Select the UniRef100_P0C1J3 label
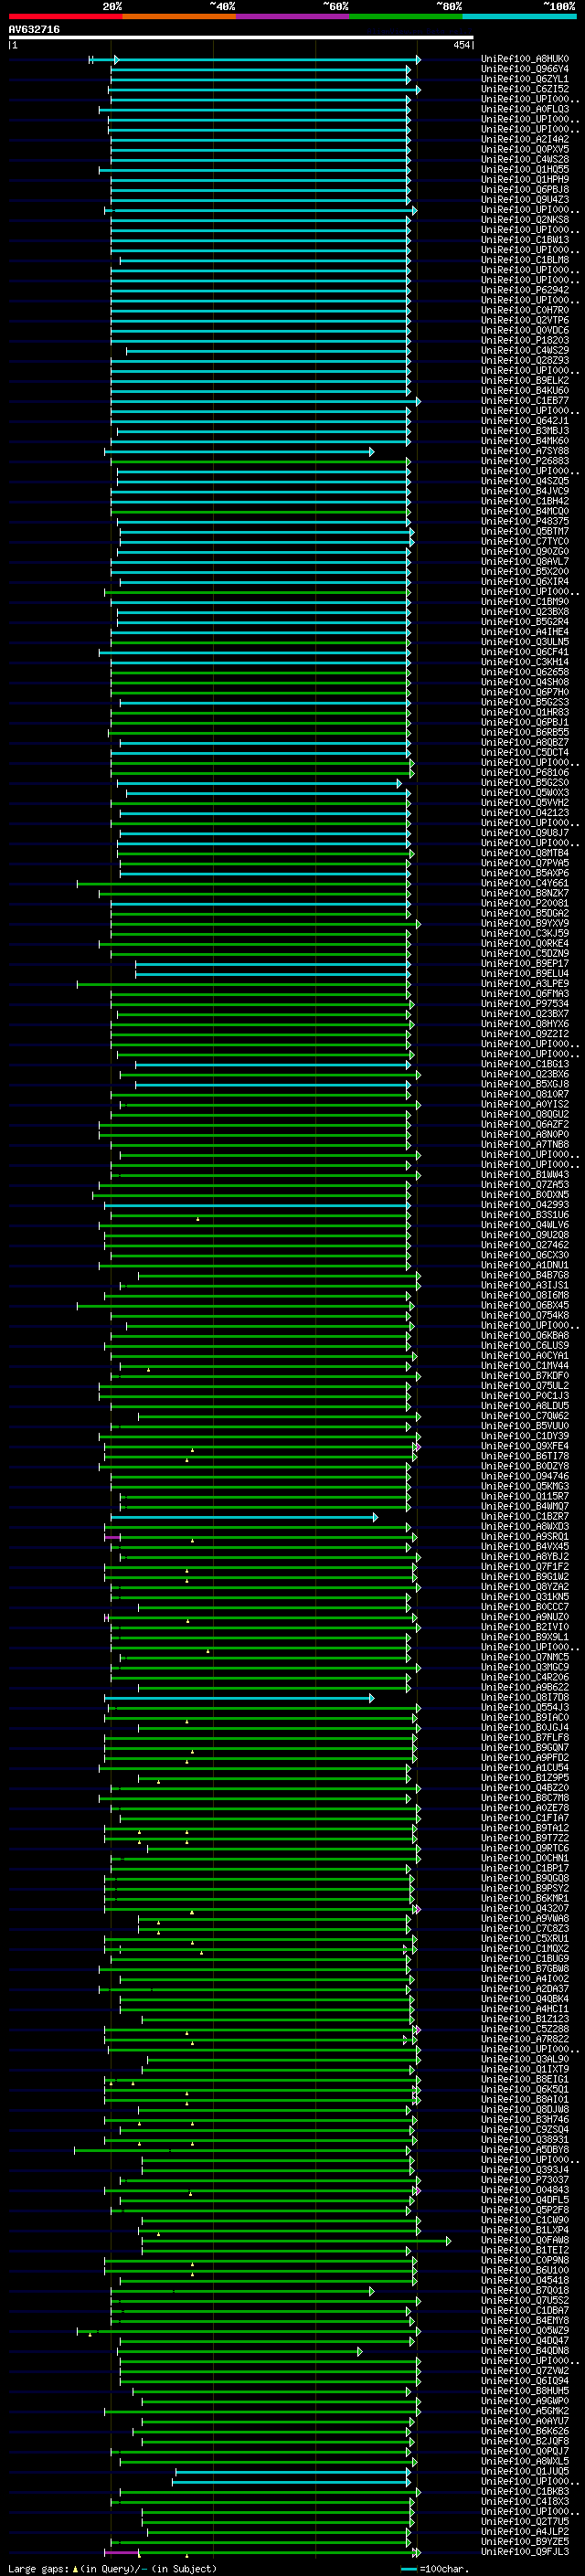Viewport: 585px width, 2576px height. click(525, 1397)
